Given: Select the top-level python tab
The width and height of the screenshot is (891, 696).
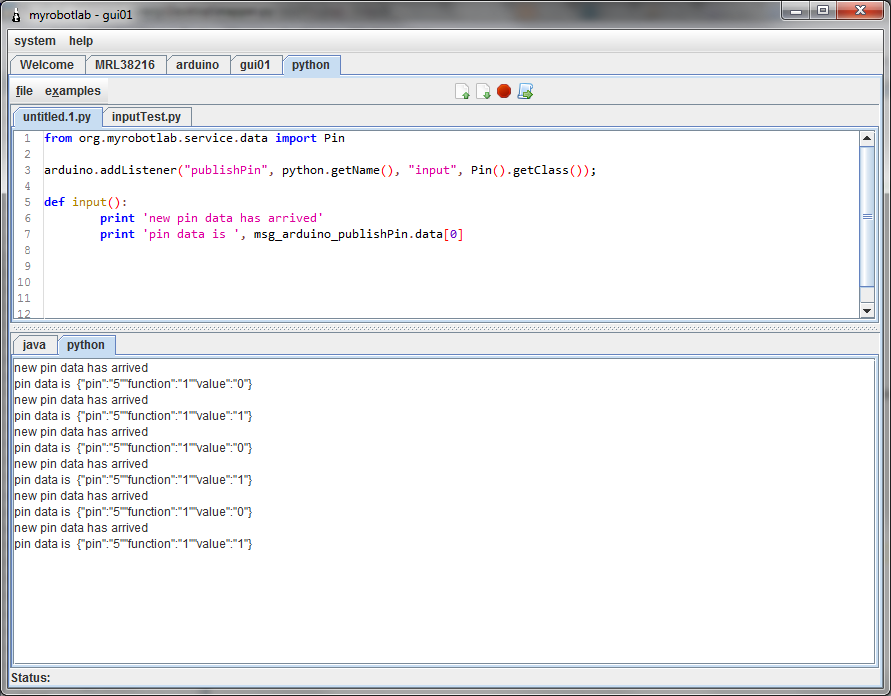Looking at the screenshot, I should pos(311,65).
